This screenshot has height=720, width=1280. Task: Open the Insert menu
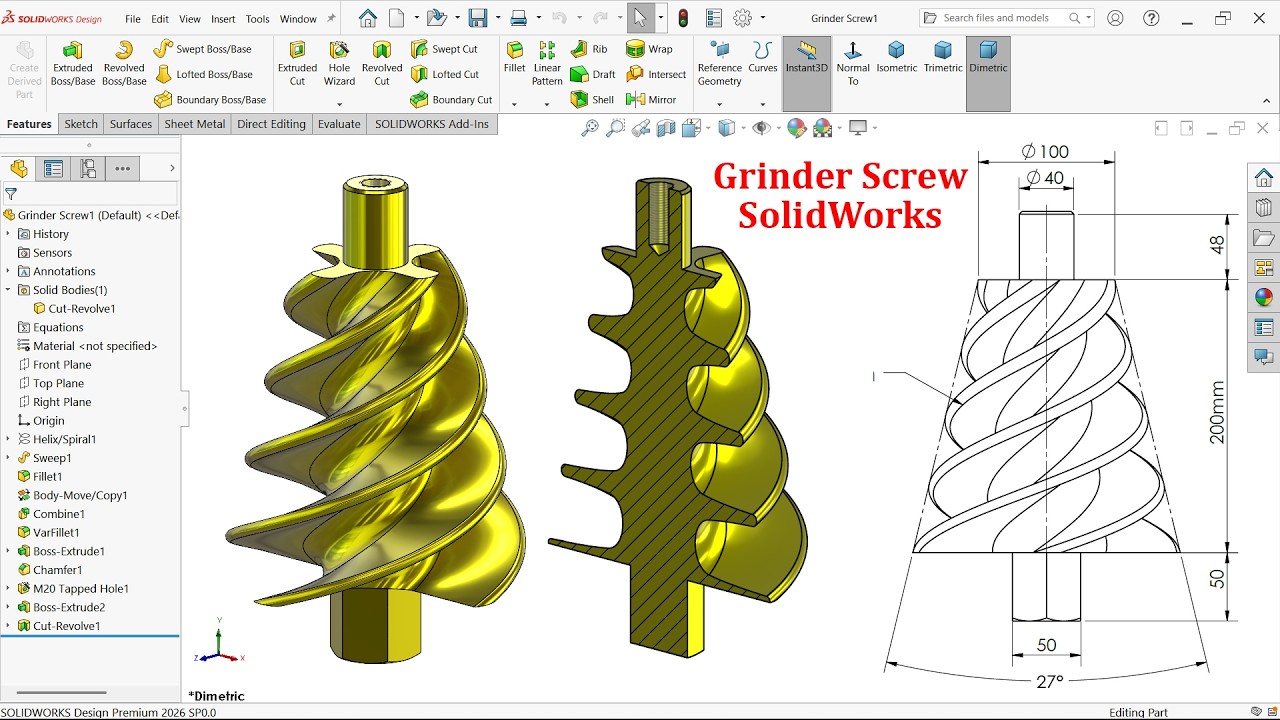pyautogui.click(x=223, y=19)
